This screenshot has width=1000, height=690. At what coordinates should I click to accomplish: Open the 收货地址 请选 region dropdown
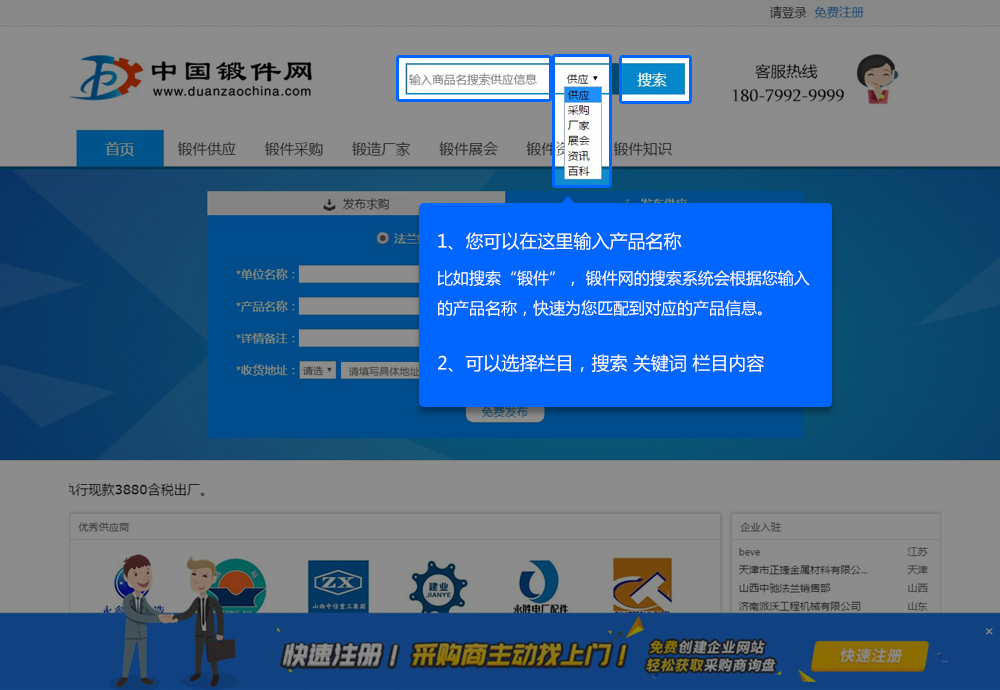(317, 370)
